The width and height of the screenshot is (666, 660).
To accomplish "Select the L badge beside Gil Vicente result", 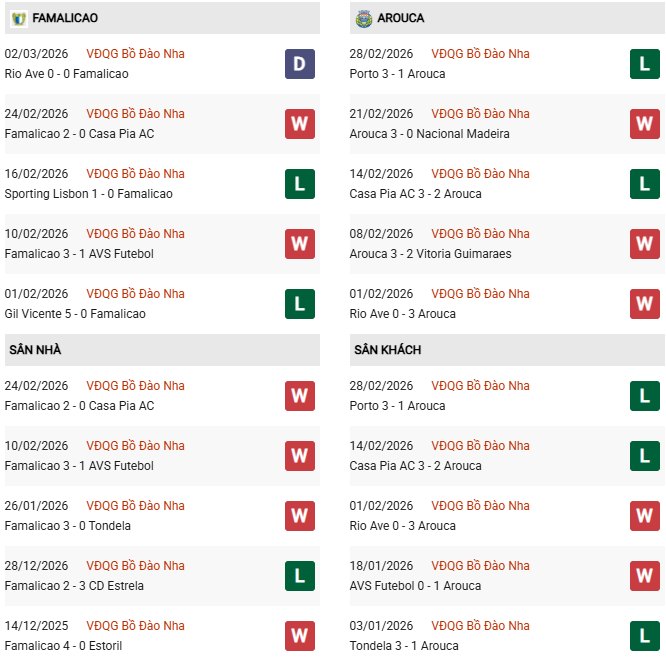I will point(299,304).
